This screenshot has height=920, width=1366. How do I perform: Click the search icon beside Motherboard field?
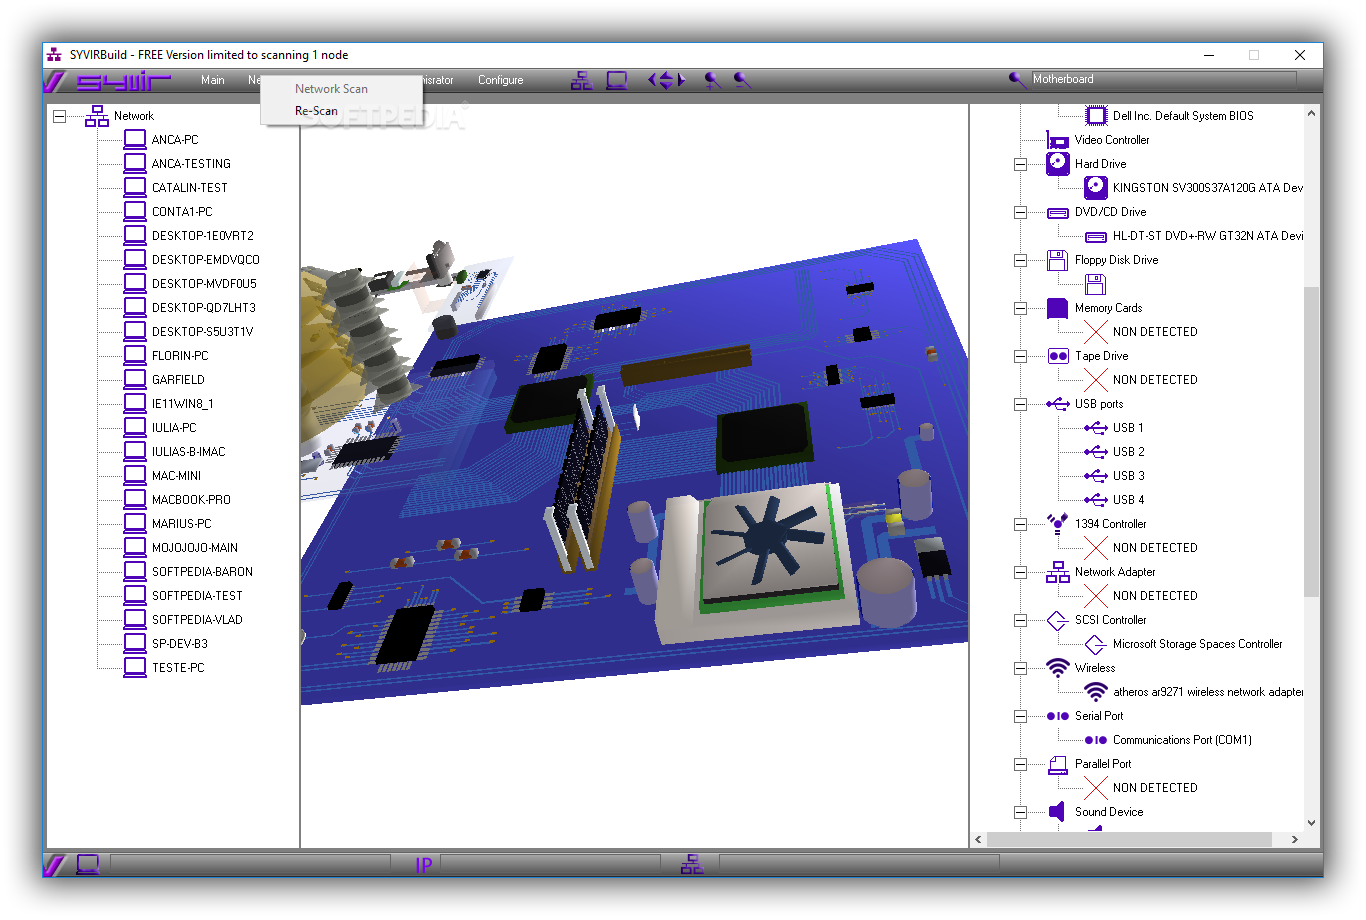point(1017,80)
